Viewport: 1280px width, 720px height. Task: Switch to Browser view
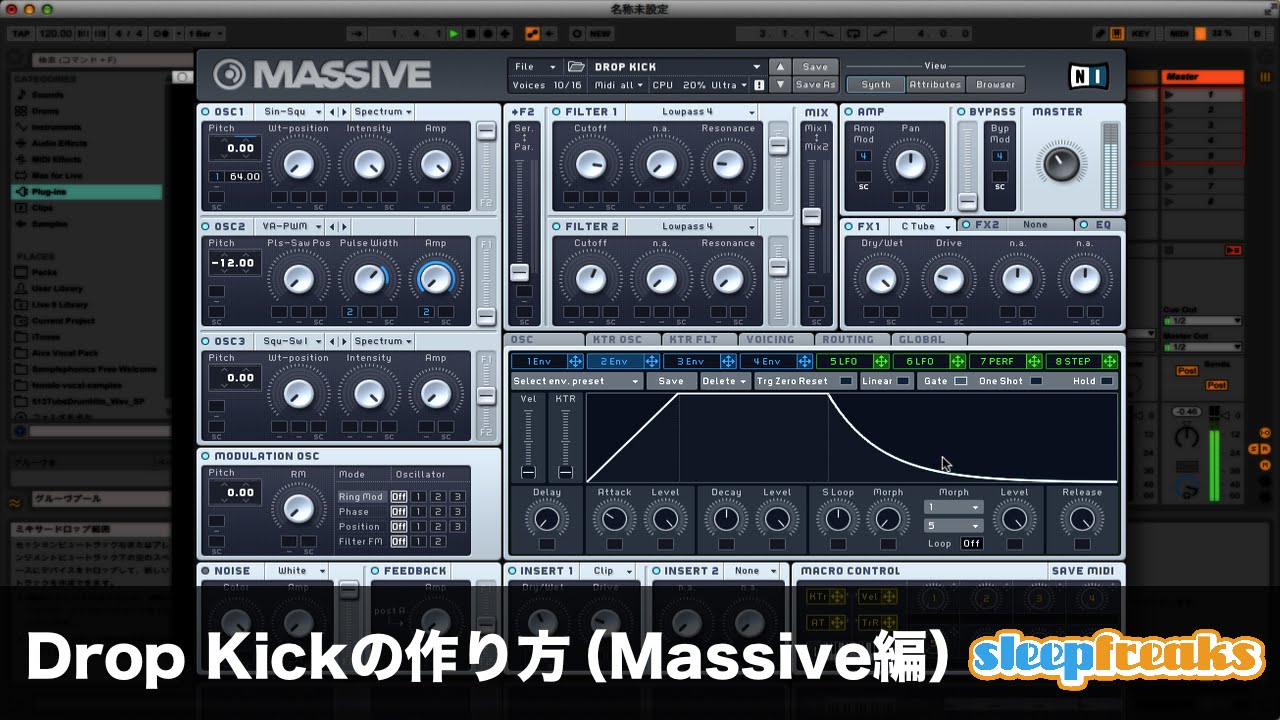[x=996, y=85]
